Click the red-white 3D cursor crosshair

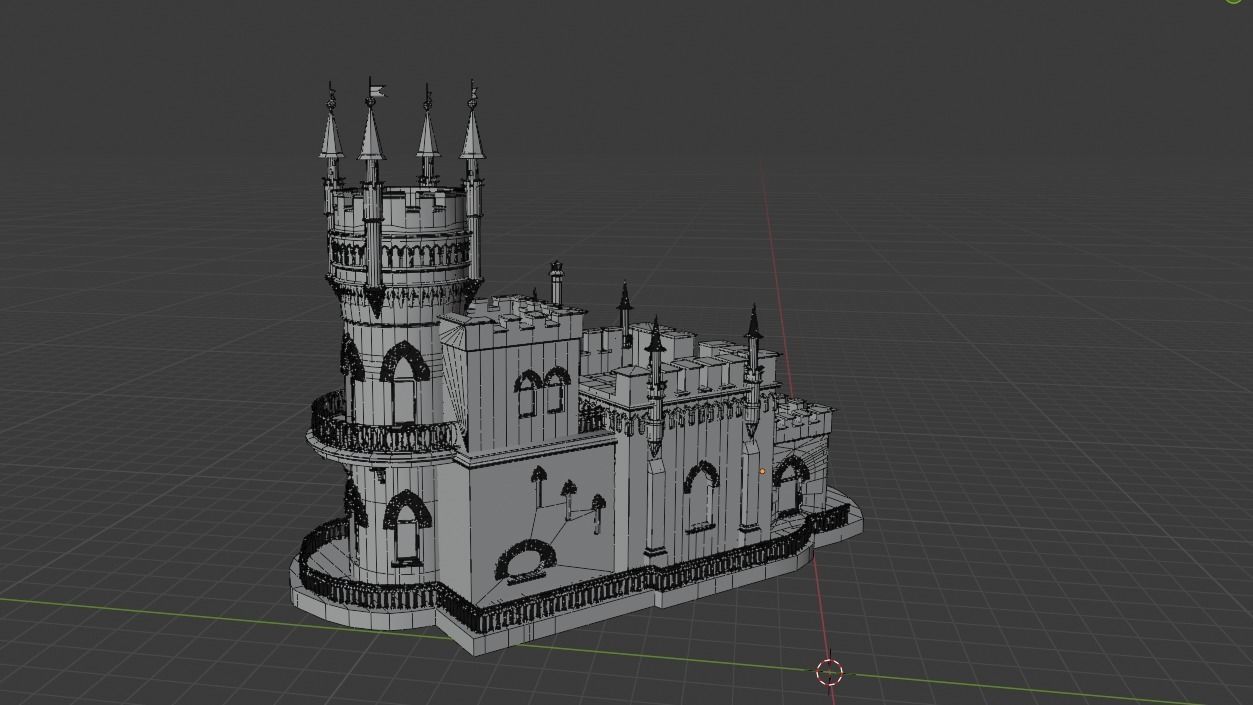(830, 673)
